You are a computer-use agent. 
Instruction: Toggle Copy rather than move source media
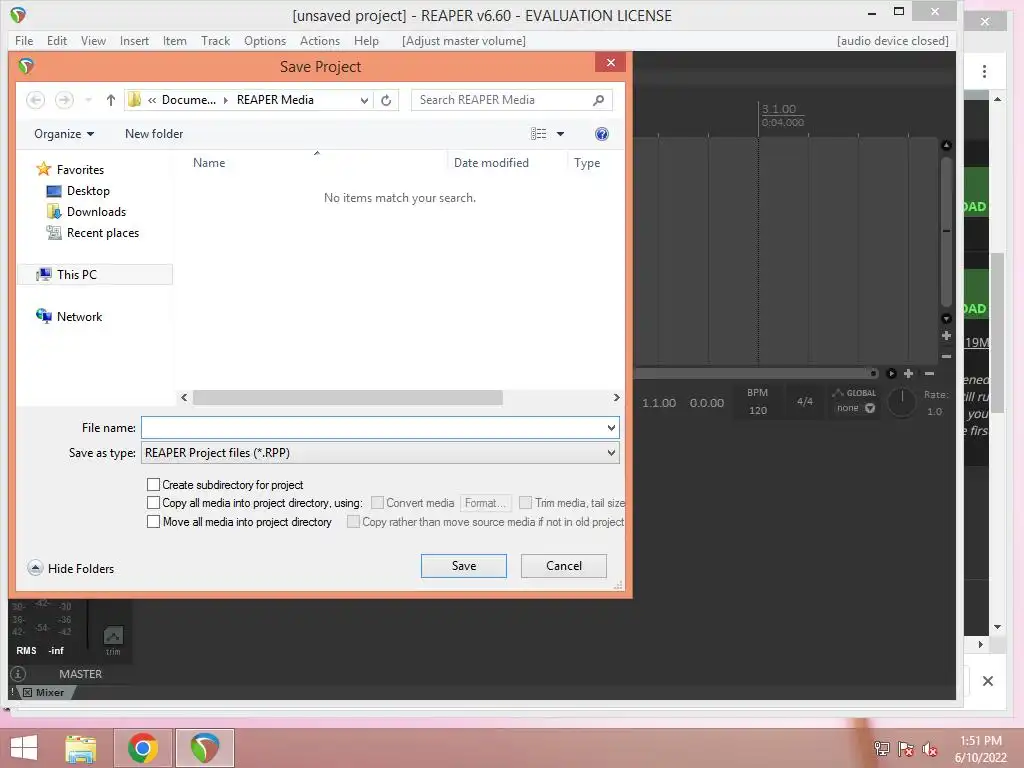353,522
